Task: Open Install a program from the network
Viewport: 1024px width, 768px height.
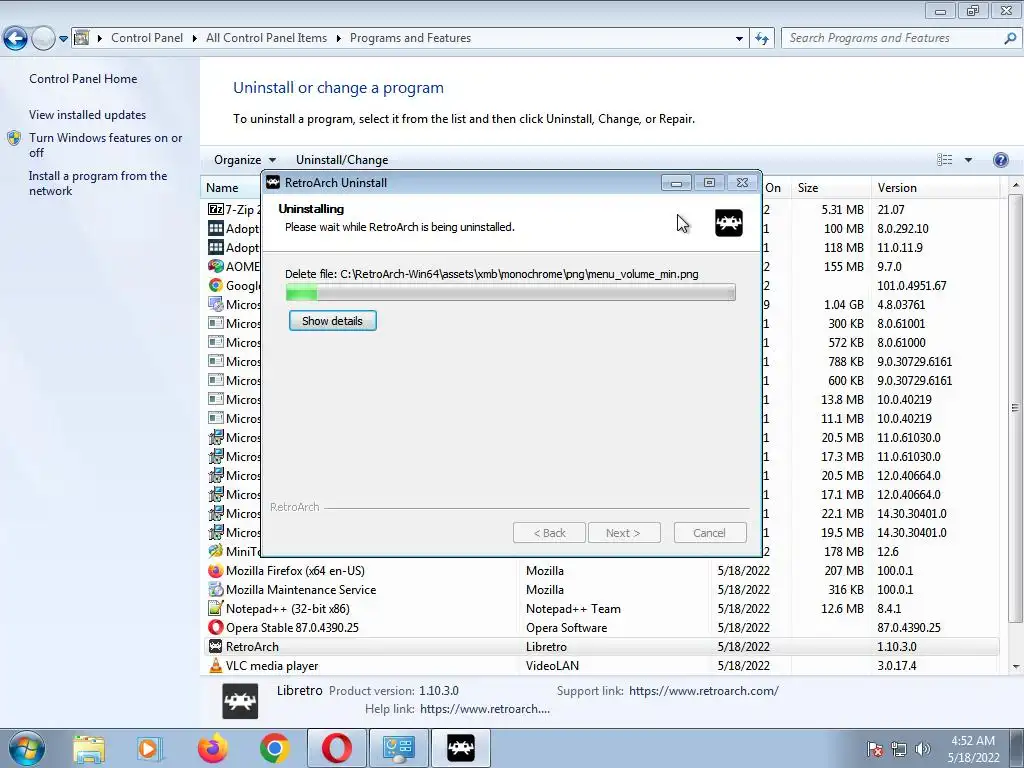Action: click(98, 184)
